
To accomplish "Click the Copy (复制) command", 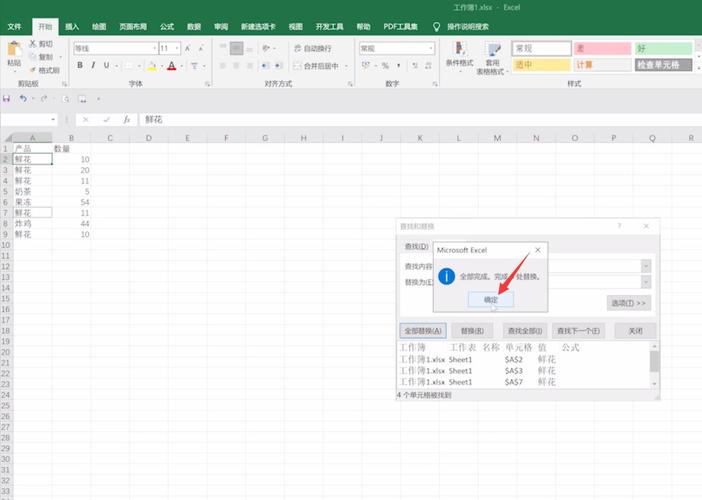I will pyautogui.click(x=42, y=57).
